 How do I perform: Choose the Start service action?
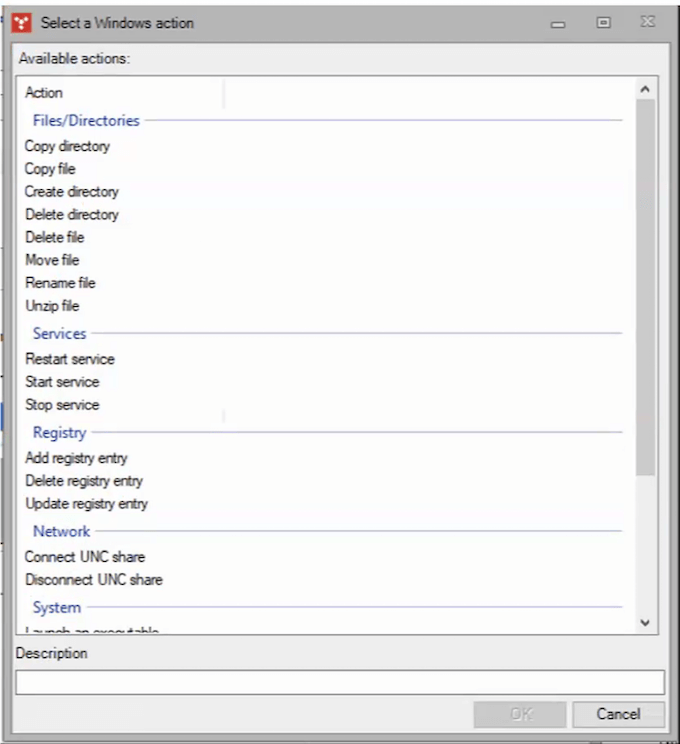point(62,382)
